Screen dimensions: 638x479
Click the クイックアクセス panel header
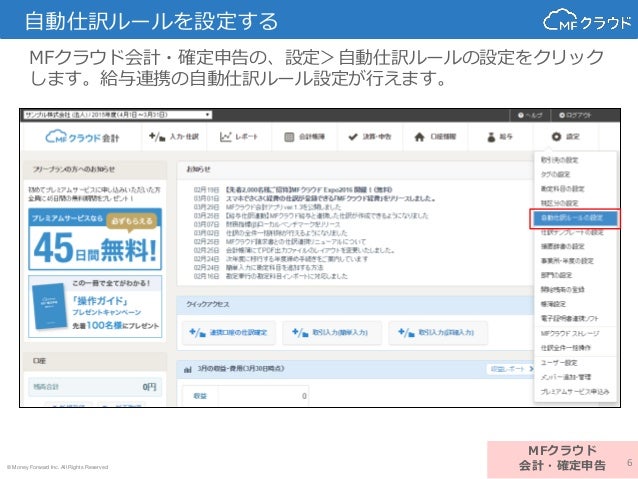355,304
